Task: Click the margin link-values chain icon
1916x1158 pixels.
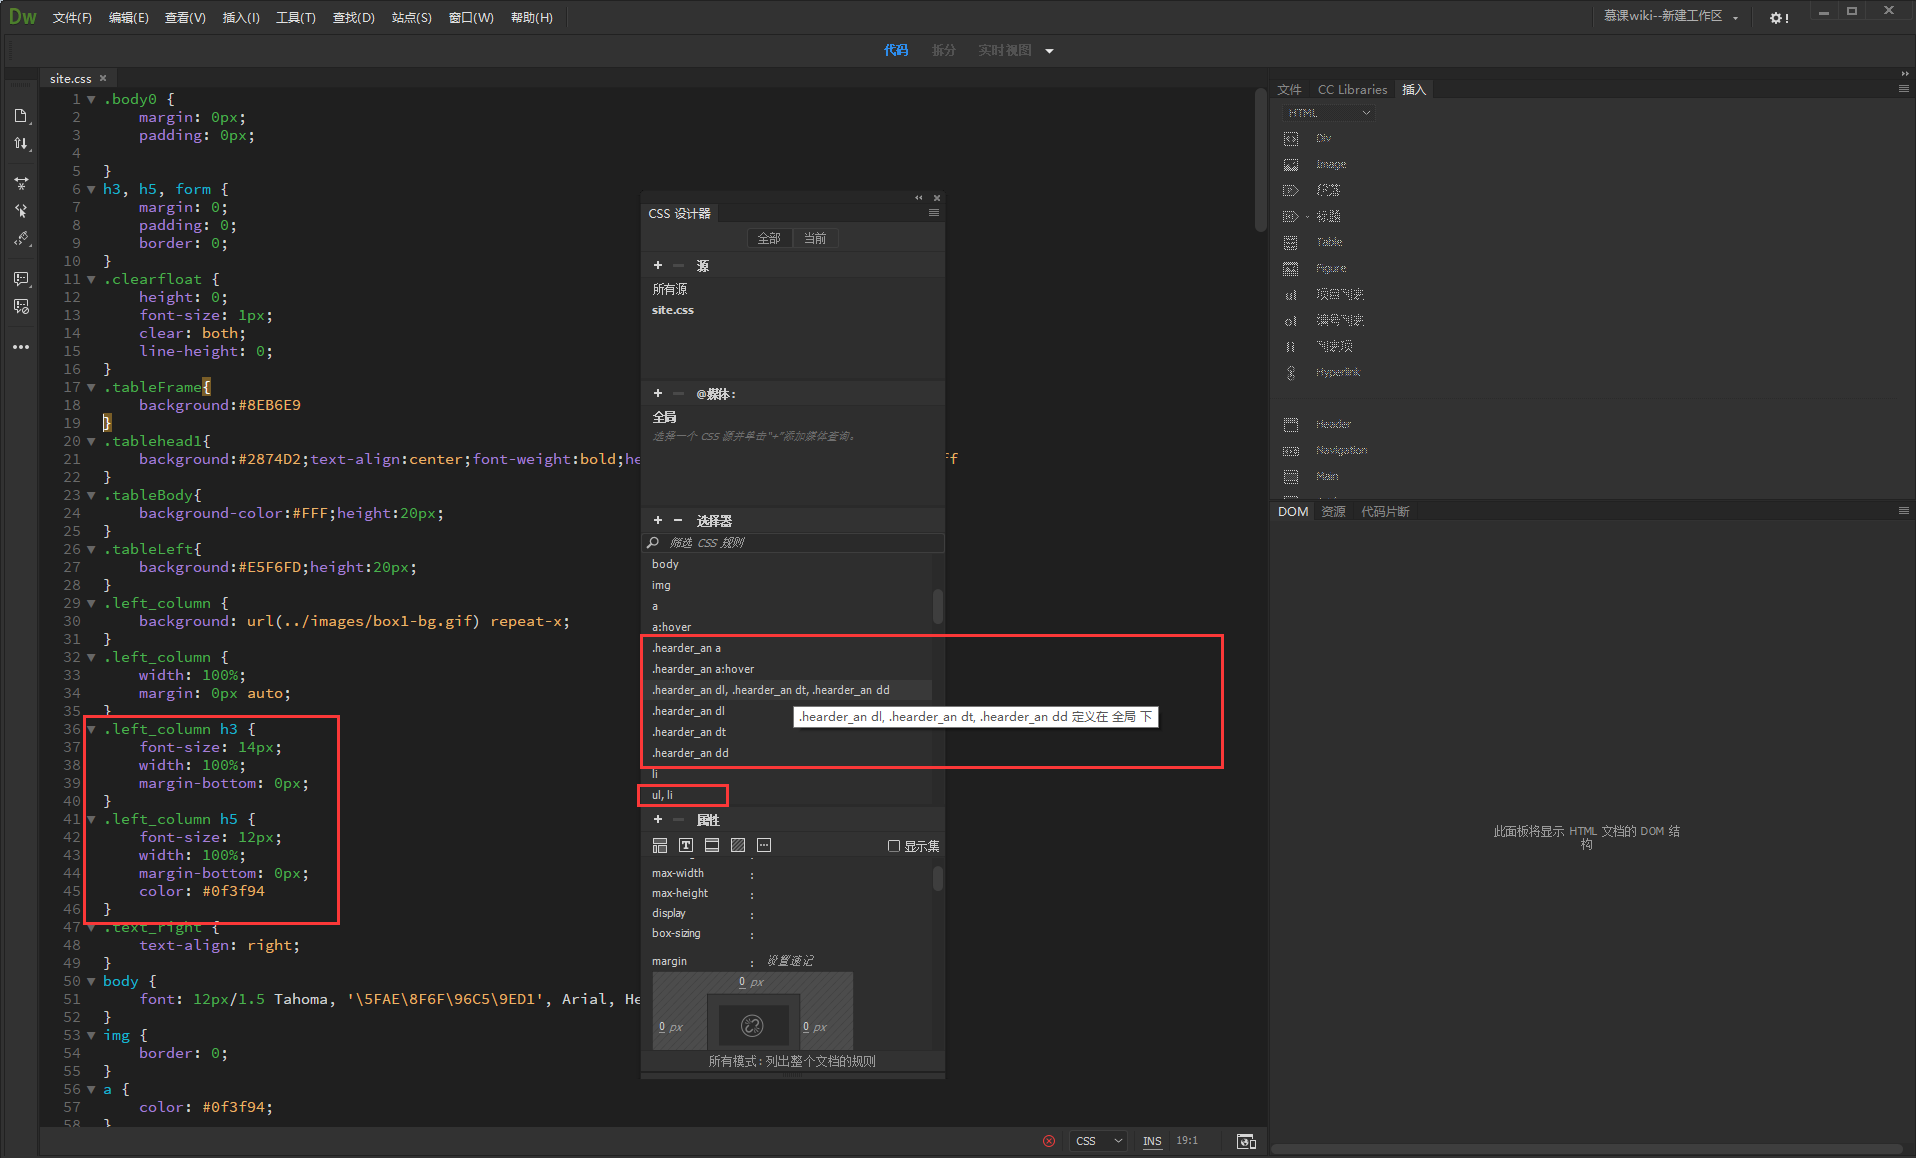Action: (752, 1025)
